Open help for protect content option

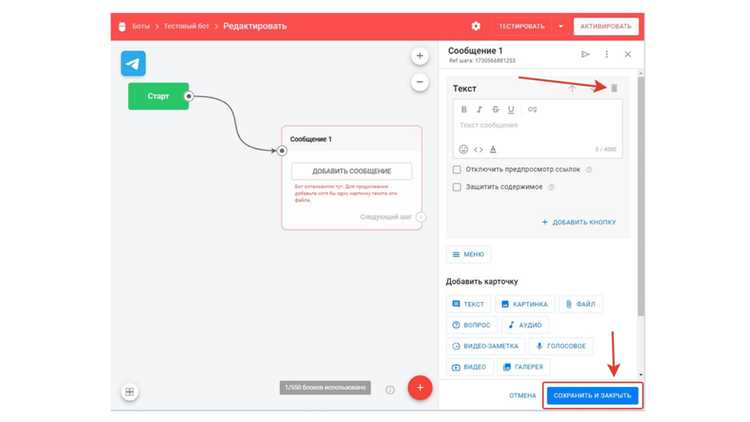(551, 187)
